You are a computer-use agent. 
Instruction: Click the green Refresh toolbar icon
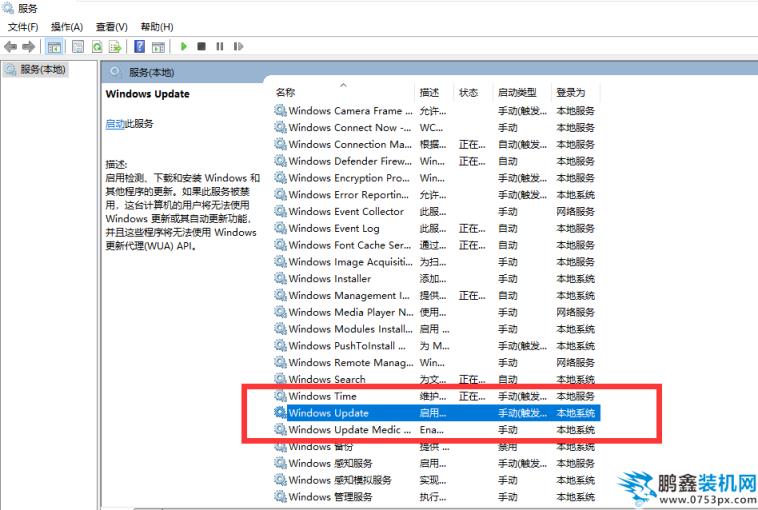coord(97,46)
